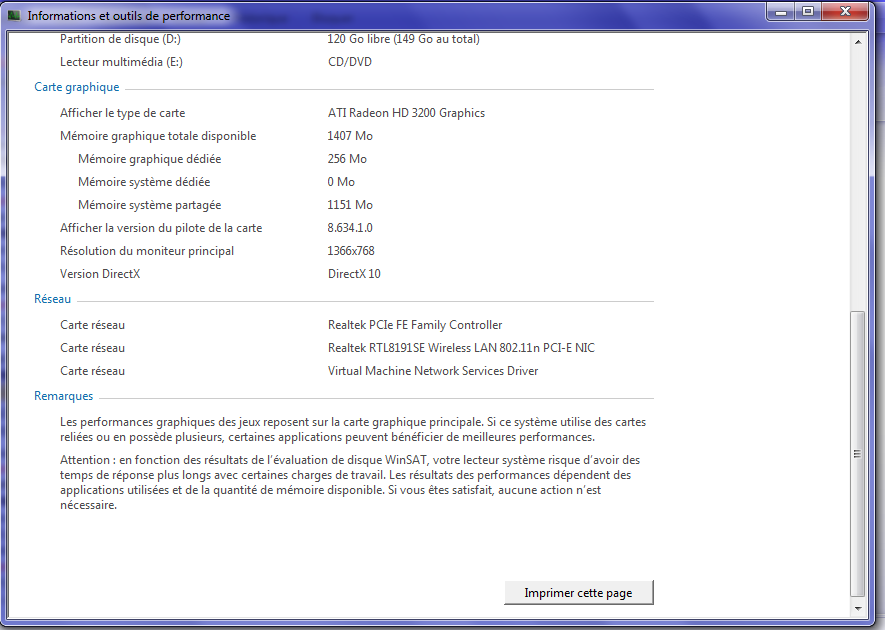Select the Réseau section heading
This screenshot has width=885, height=630.
point(52,299)
